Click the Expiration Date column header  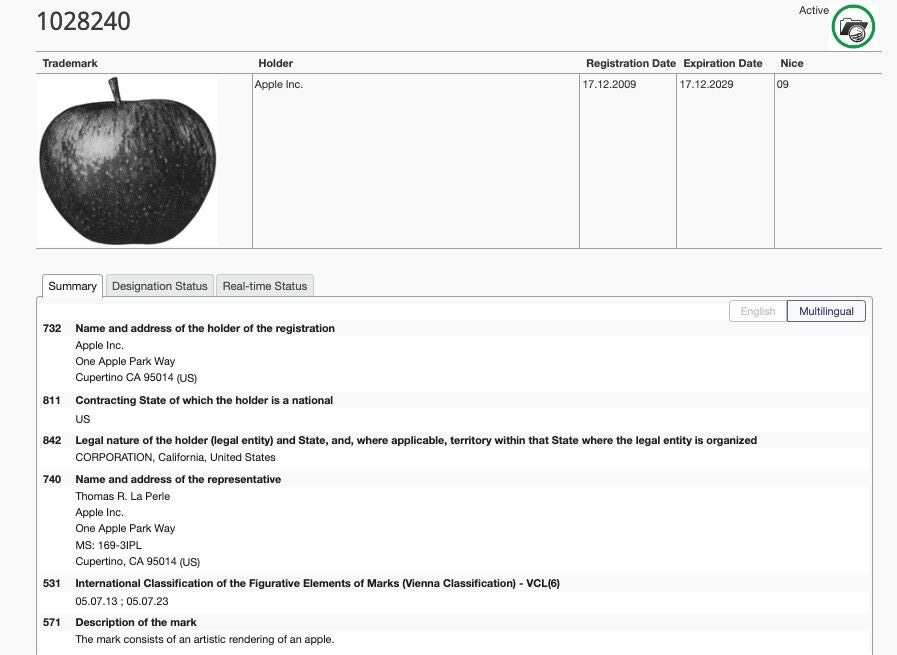point(722,63)
